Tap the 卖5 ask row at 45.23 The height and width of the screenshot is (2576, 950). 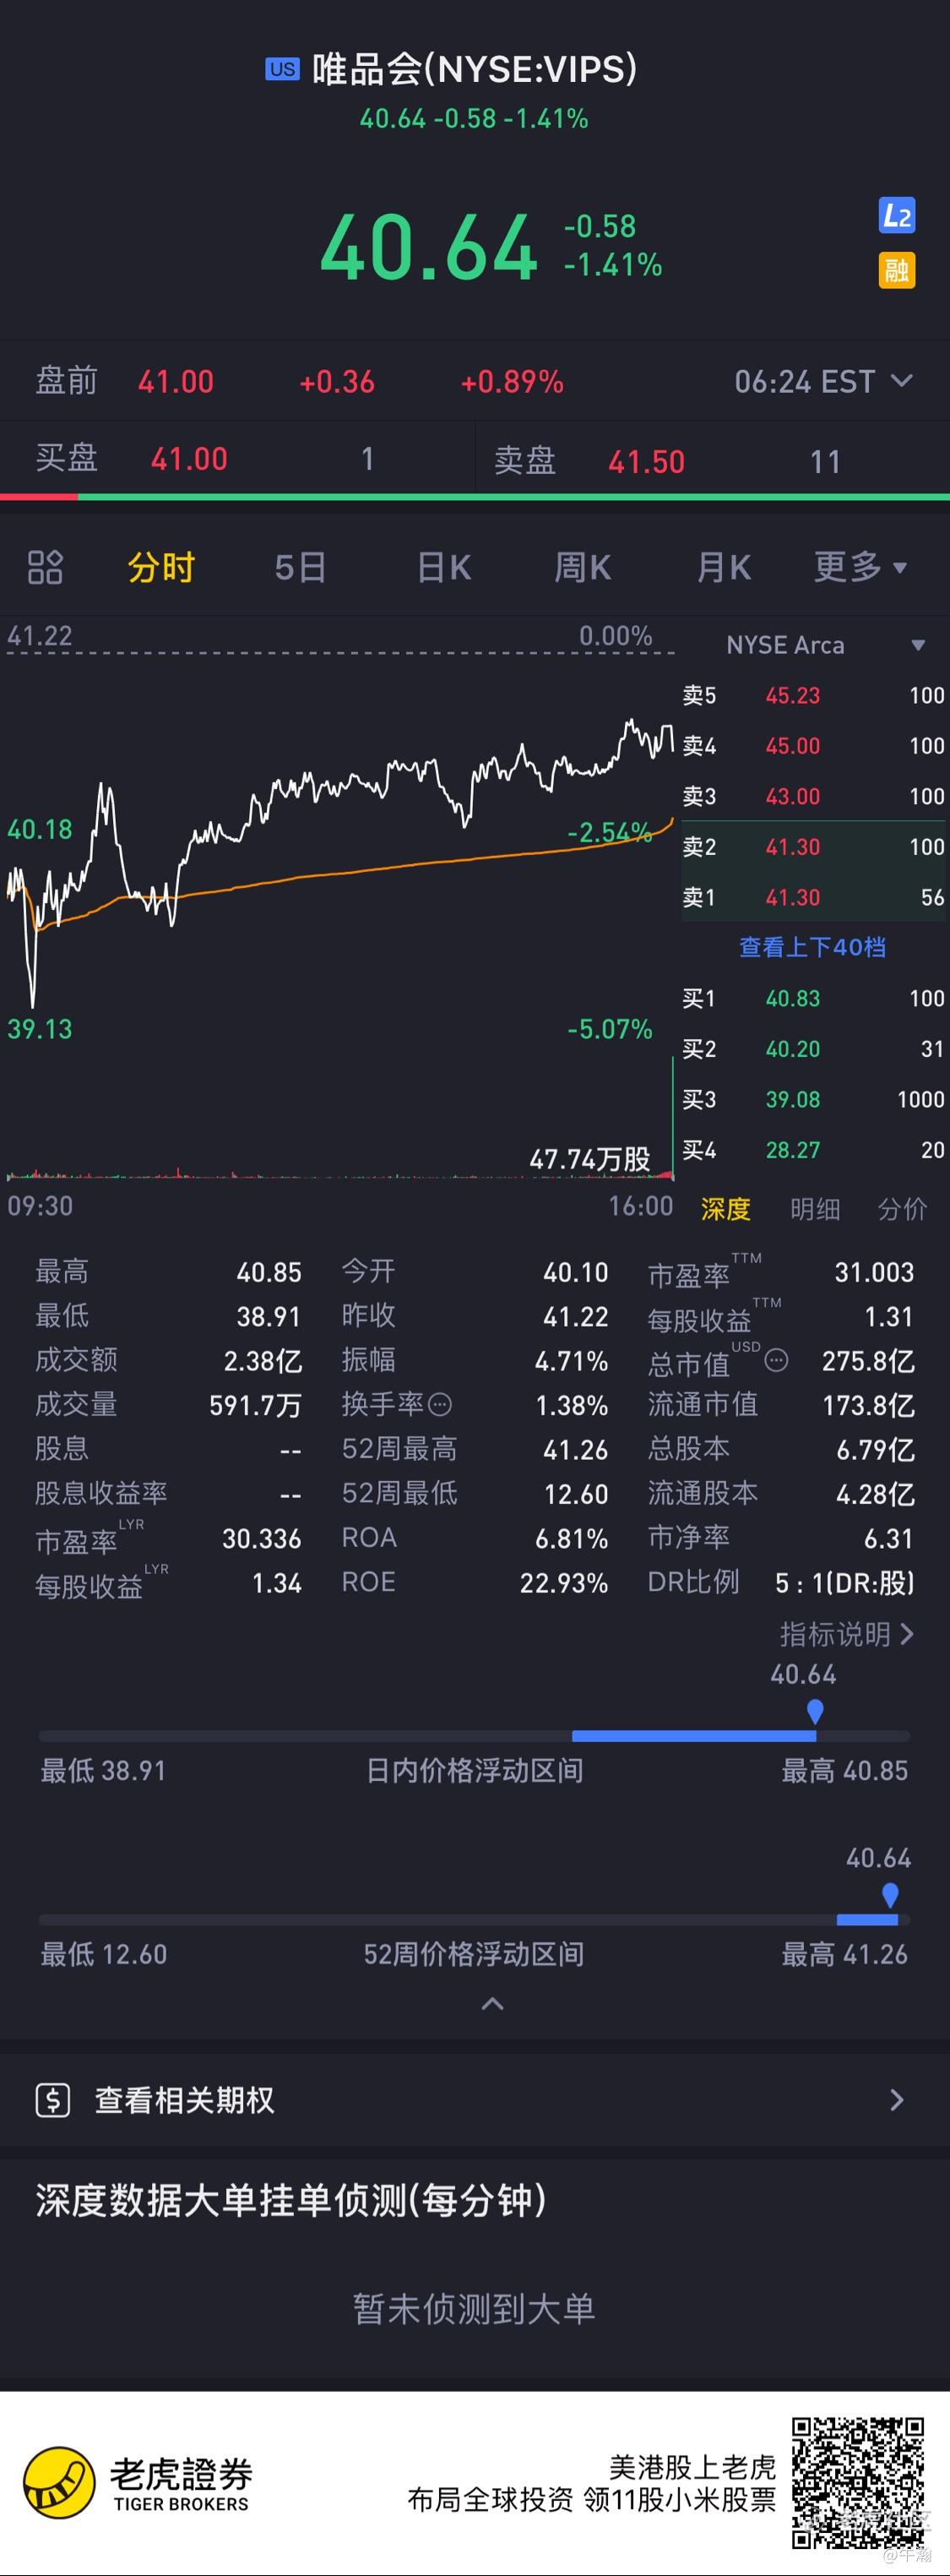(814, 695)
